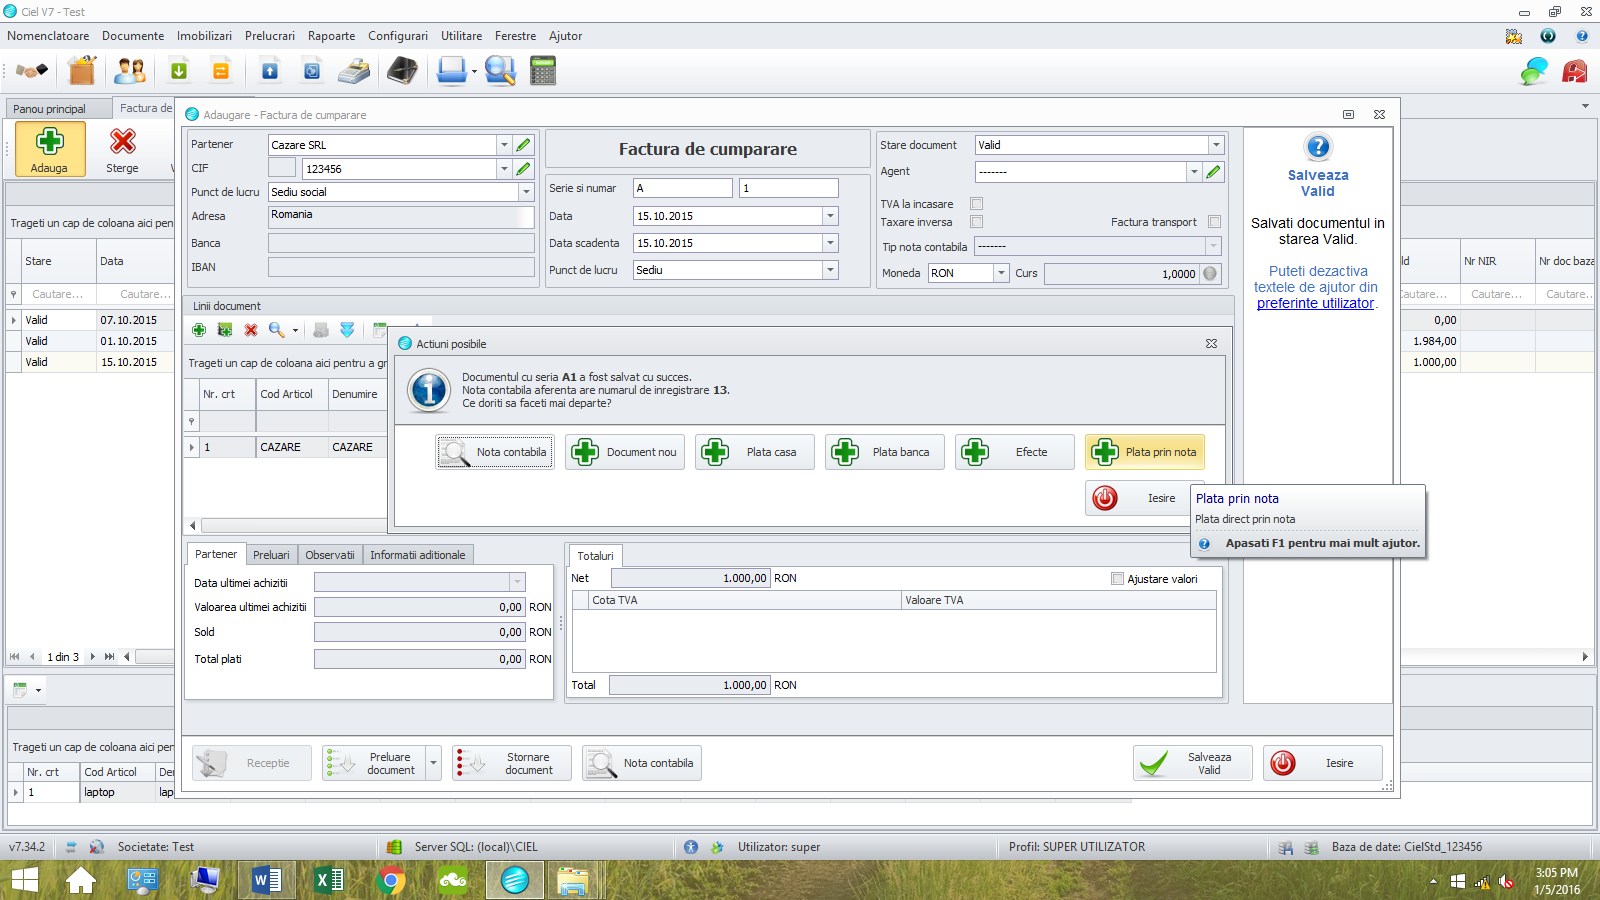The width and height of the screenshot is (1600, 900).
Task: Open Excel from the Windows taskbar
Action: (329, 880)
